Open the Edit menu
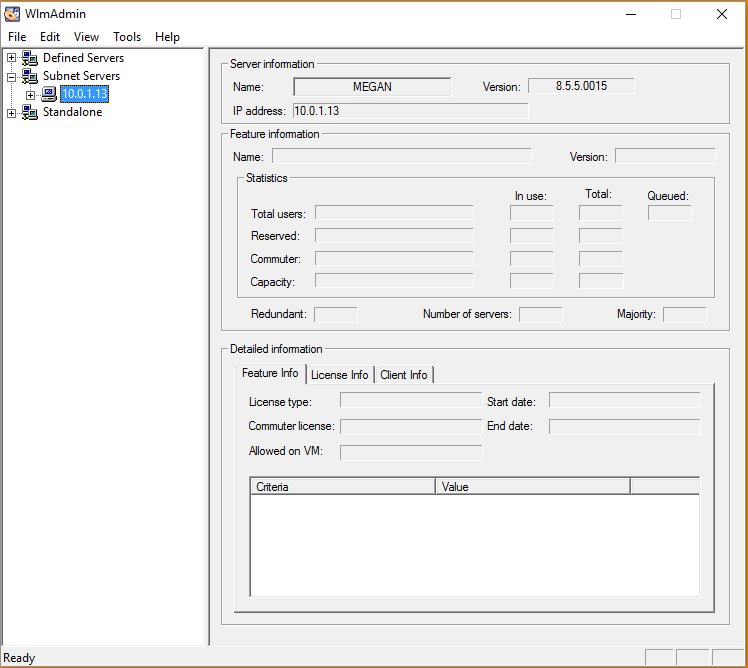This screenshot has height=668, width=748. pos(50,37)
